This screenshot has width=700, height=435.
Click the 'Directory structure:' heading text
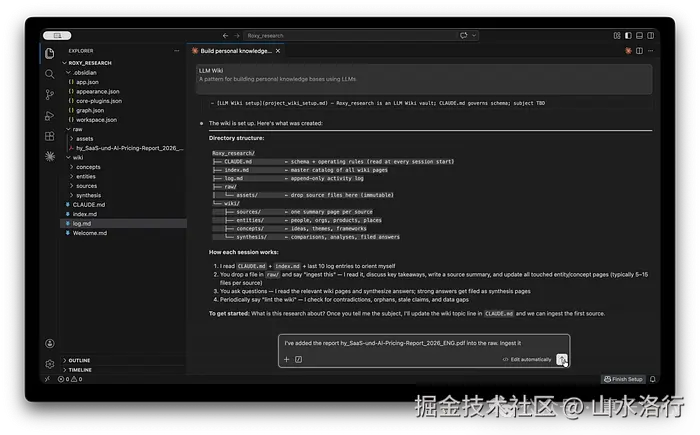[x=236, y=138]
